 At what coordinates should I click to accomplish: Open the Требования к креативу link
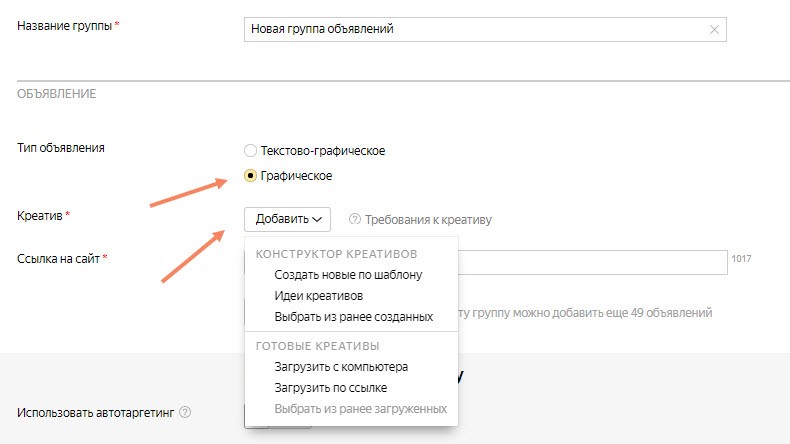[428, 219]
